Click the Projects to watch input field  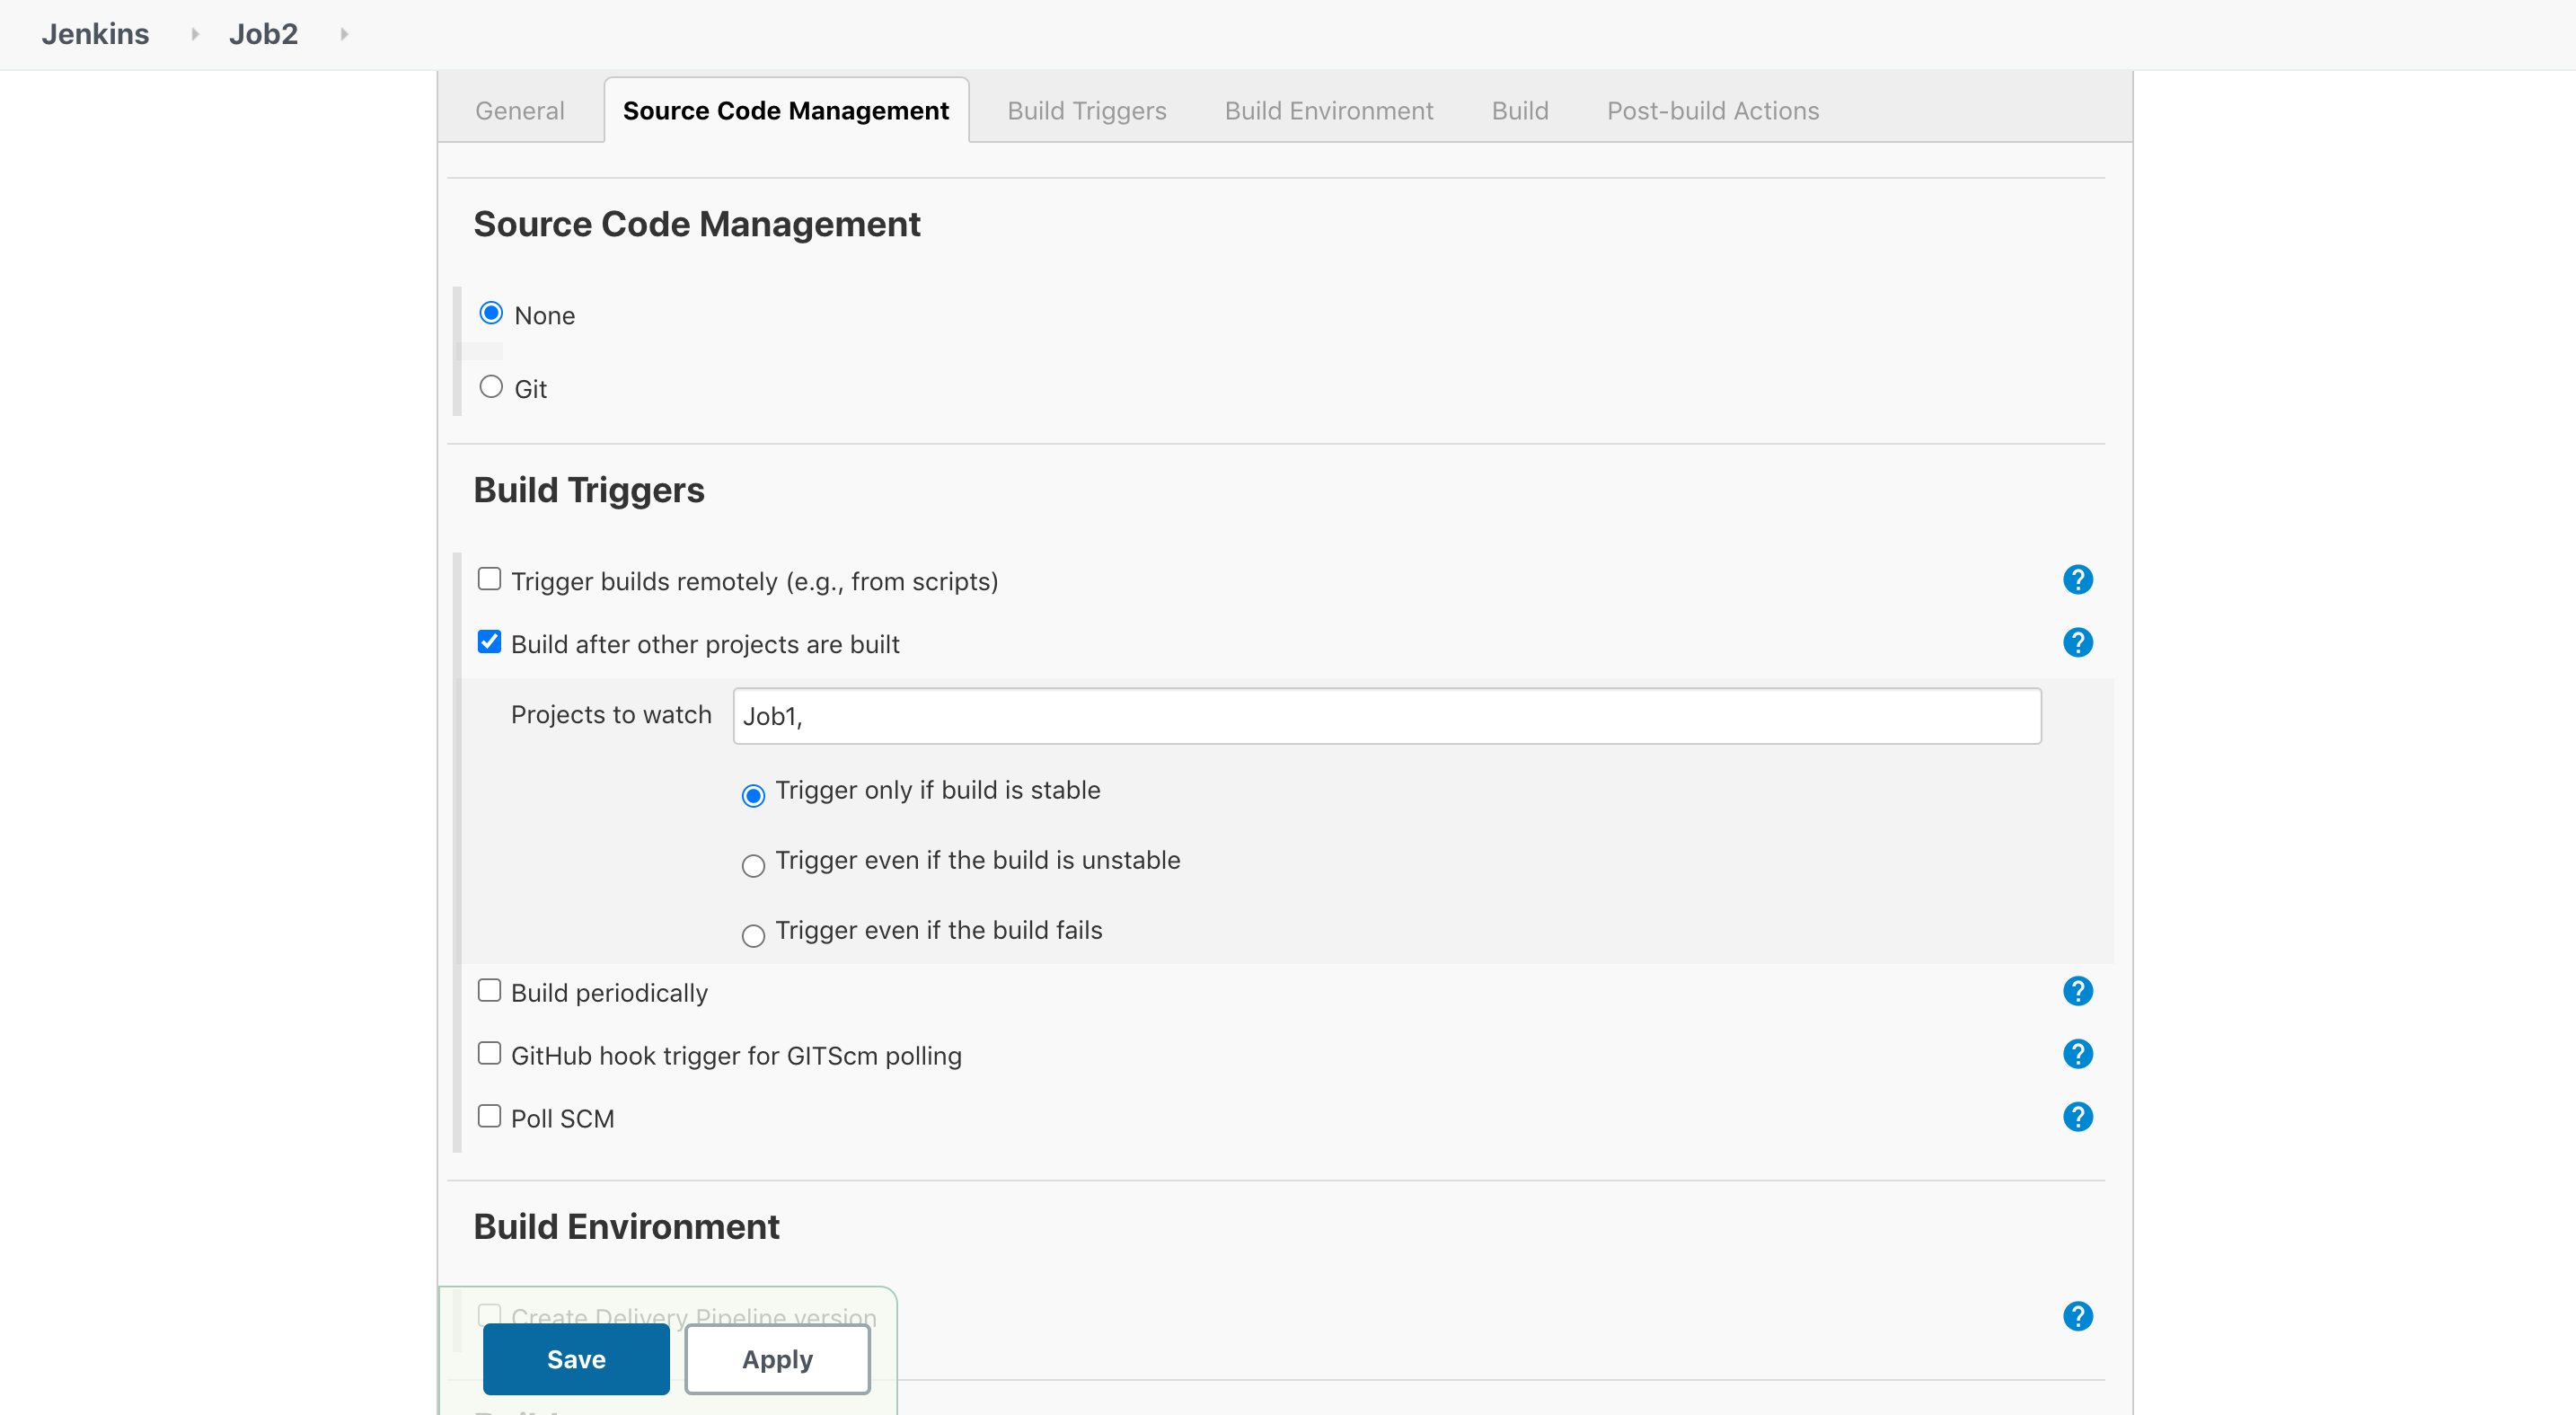tap(1386, 716)
